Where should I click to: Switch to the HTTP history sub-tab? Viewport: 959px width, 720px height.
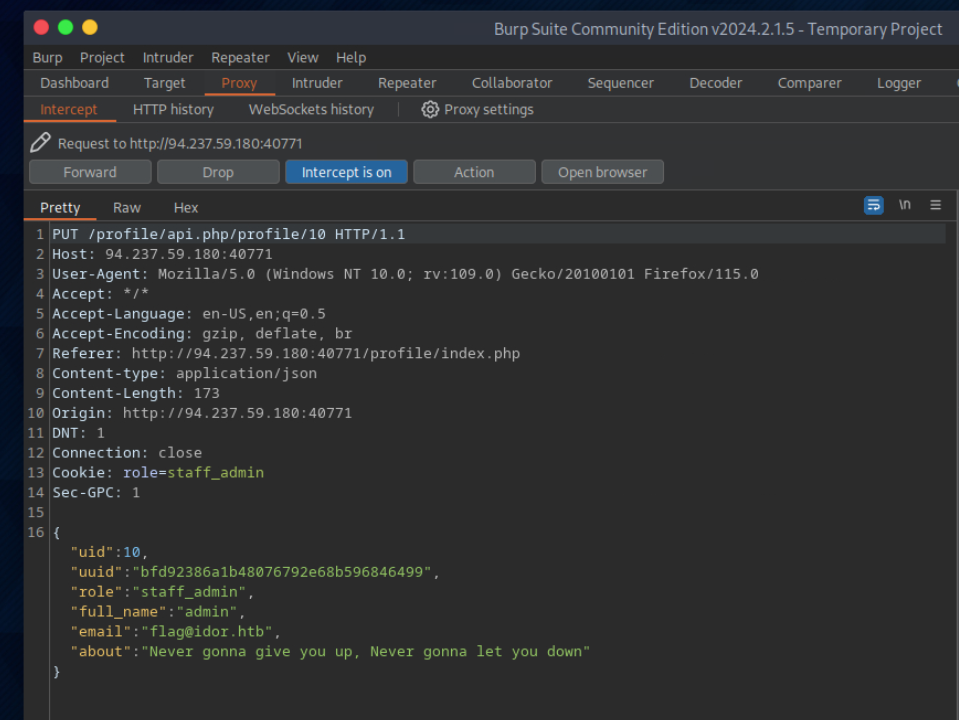pos(173,110)
